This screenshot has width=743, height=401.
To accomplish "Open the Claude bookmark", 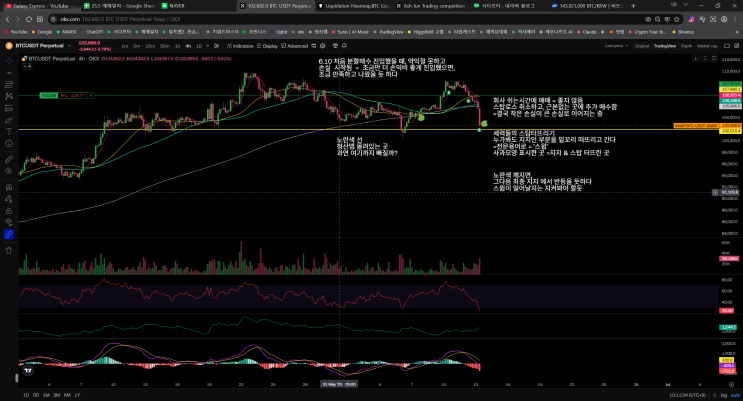I will click(x=587, y=32).
